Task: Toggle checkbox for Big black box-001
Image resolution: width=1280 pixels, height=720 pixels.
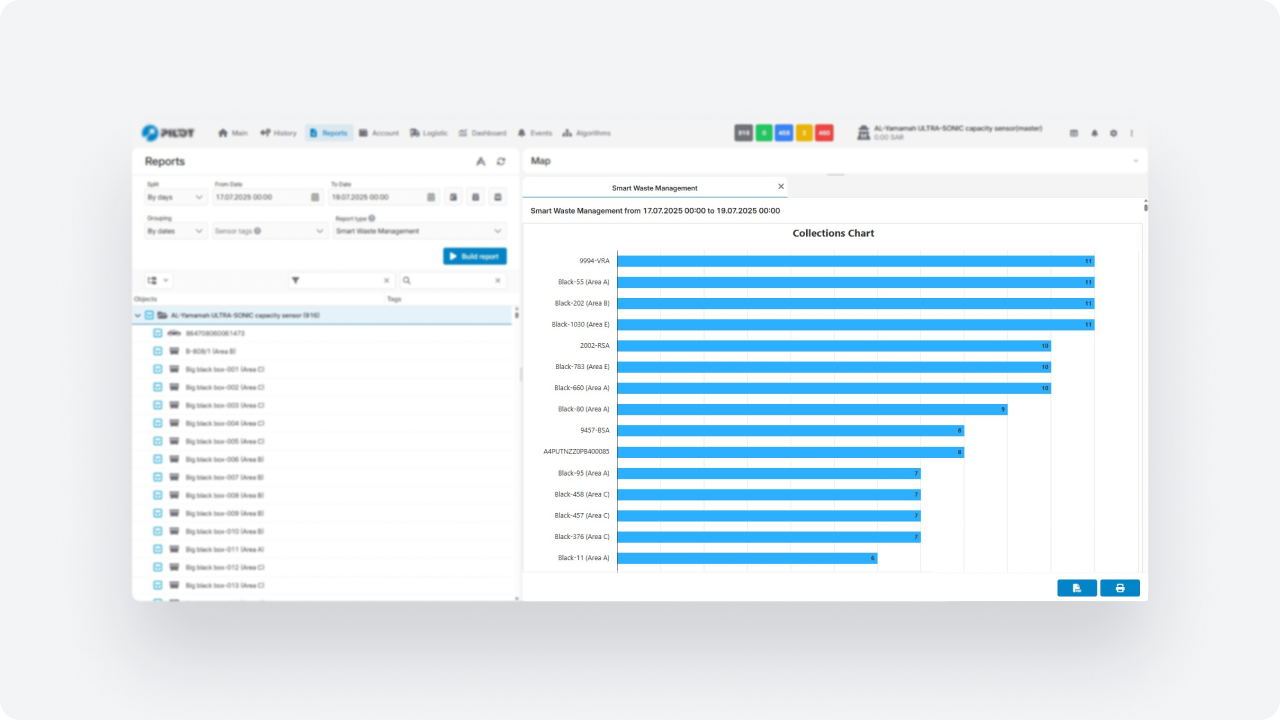Action: pyautogui.click(x=158, y=369)
